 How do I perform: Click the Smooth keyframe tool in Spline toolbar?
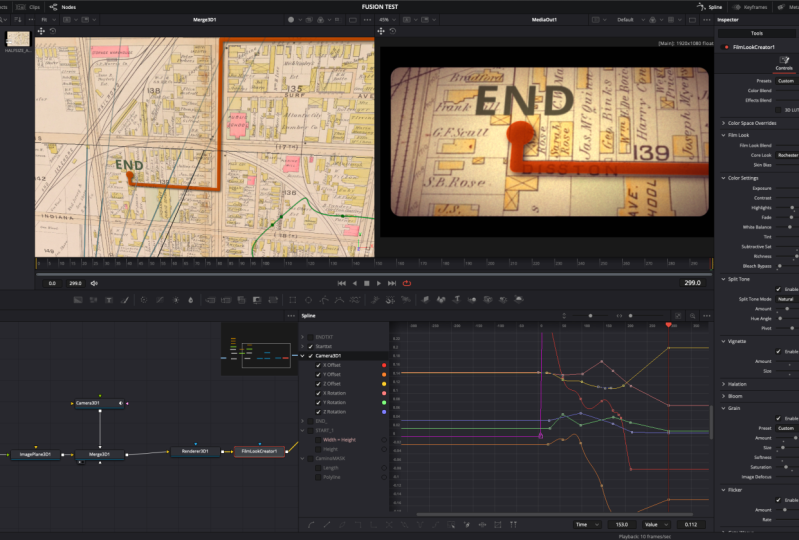(x=311, y=524)
